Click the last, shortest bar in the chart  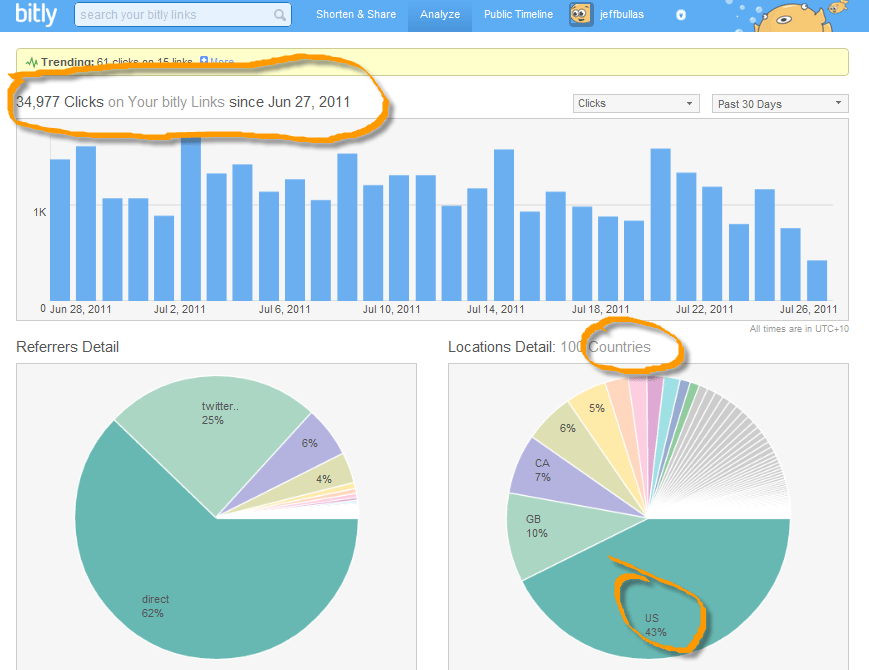point(817,280)
